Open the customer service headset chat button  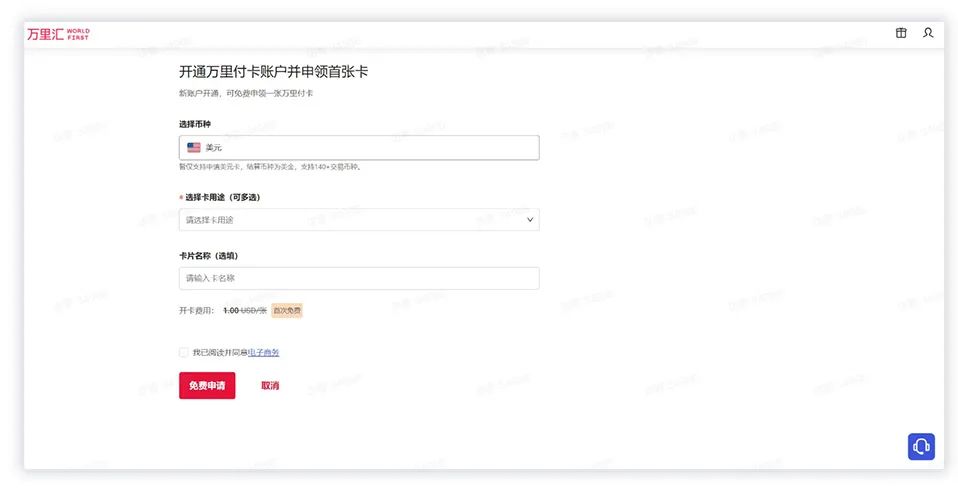tap(921, 447)
